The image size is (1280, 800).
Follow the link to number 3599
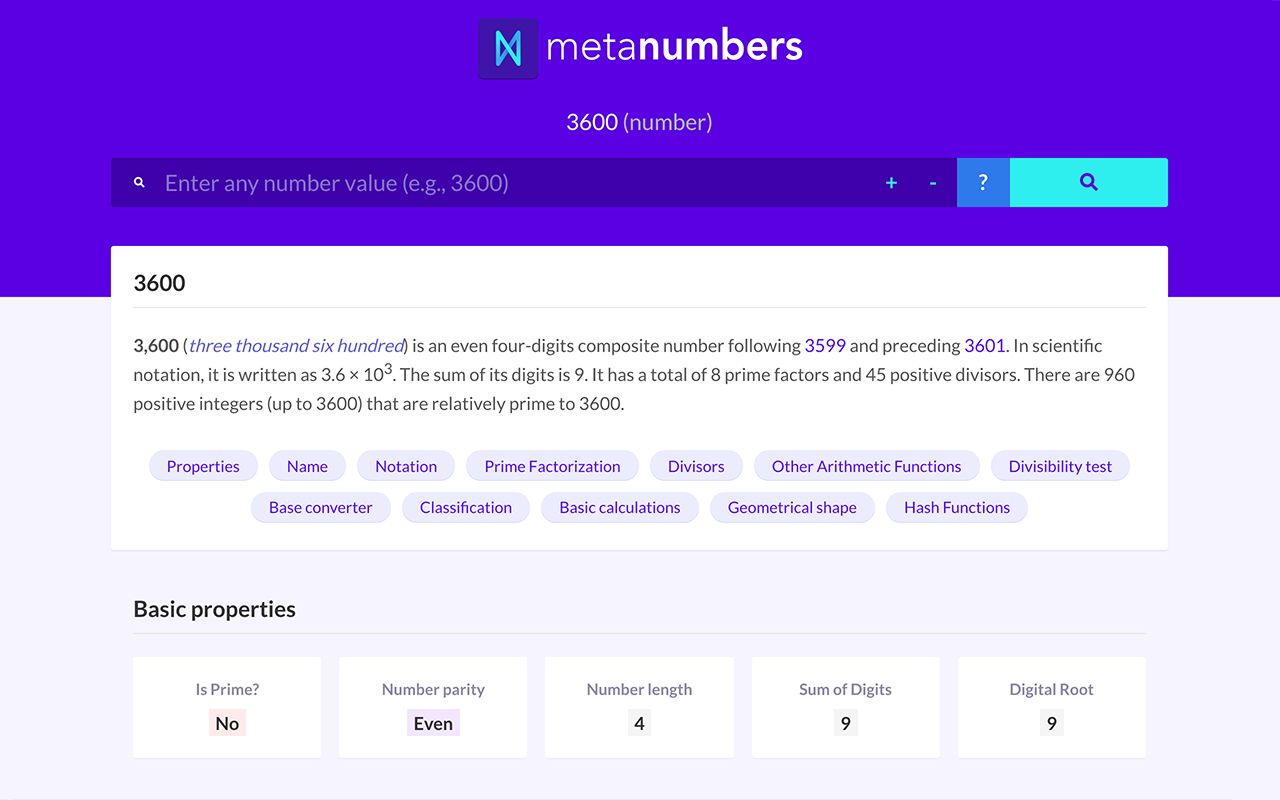825,345
